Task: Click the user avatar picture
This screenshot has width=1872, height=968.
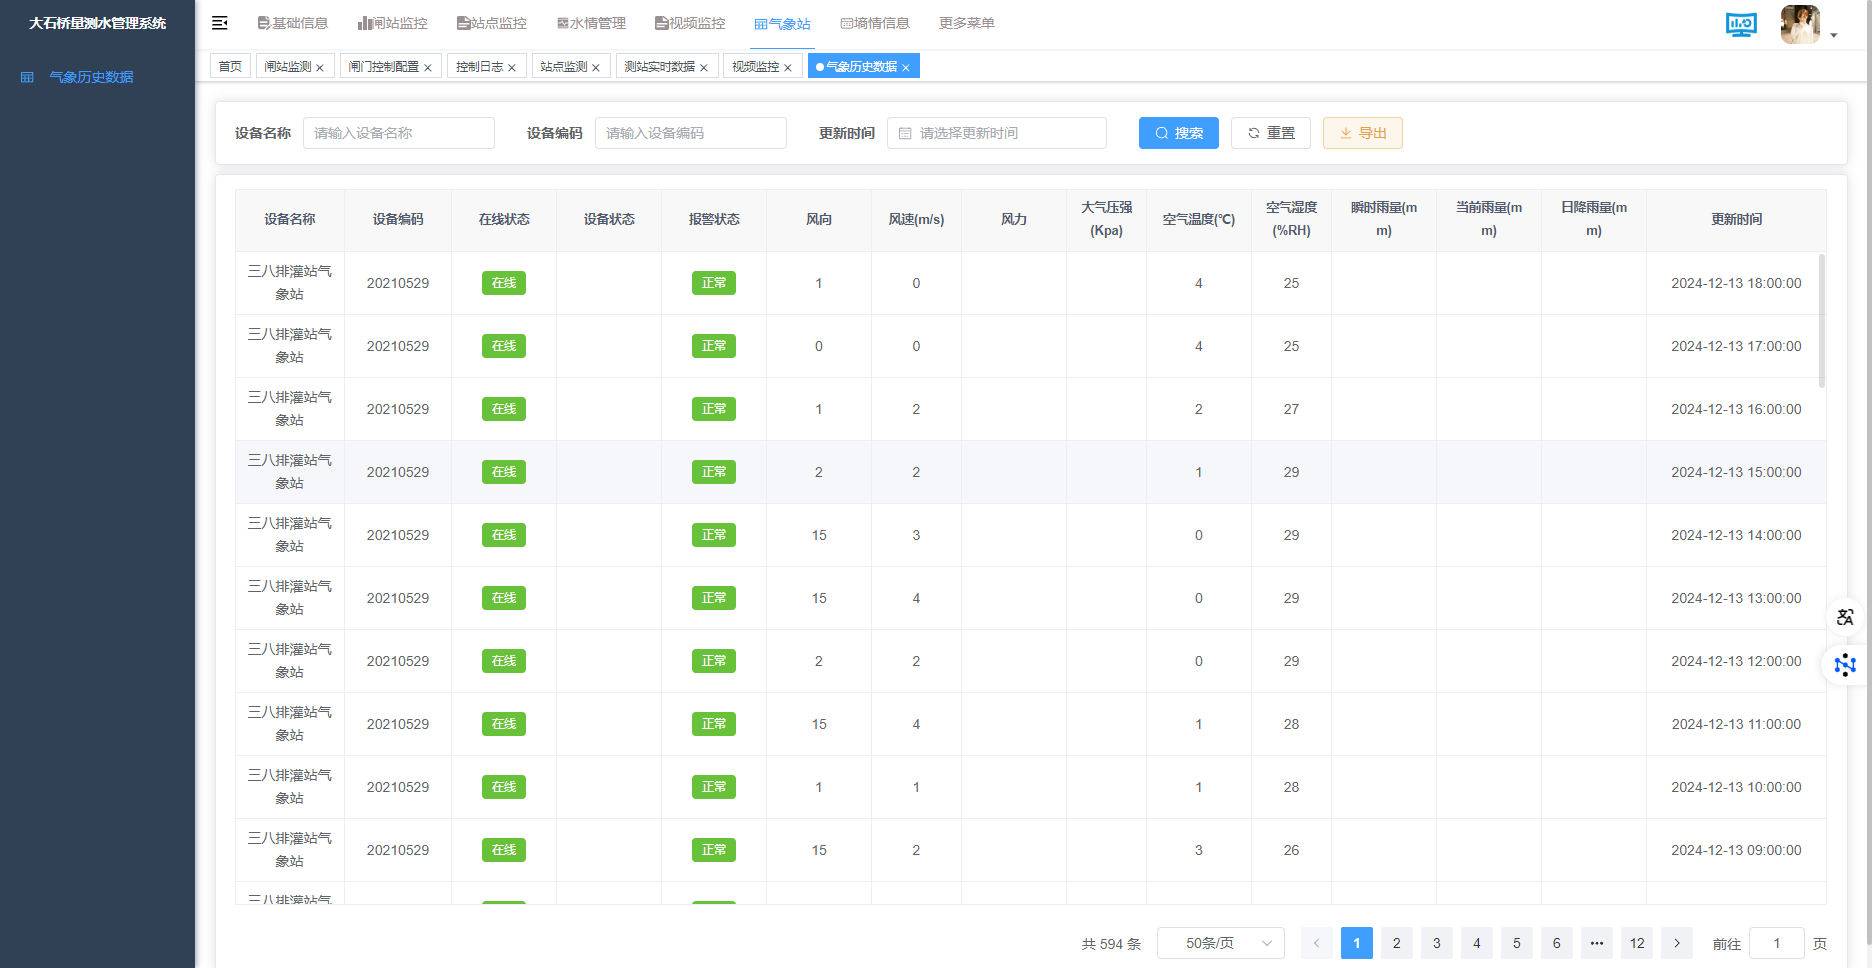Action: [x=1800, y=25]
